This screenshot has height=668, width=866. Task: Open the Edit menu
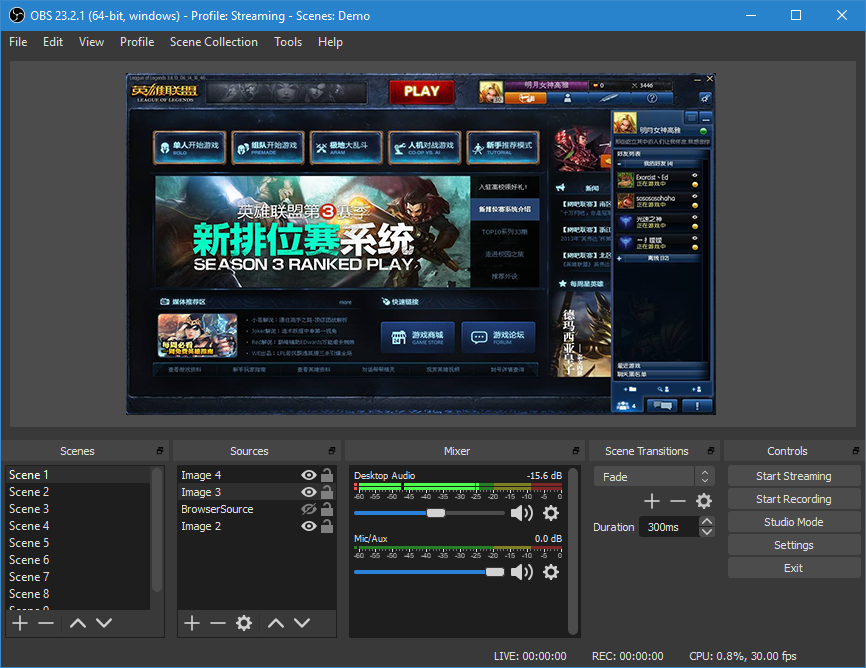(x=53, y=42)
